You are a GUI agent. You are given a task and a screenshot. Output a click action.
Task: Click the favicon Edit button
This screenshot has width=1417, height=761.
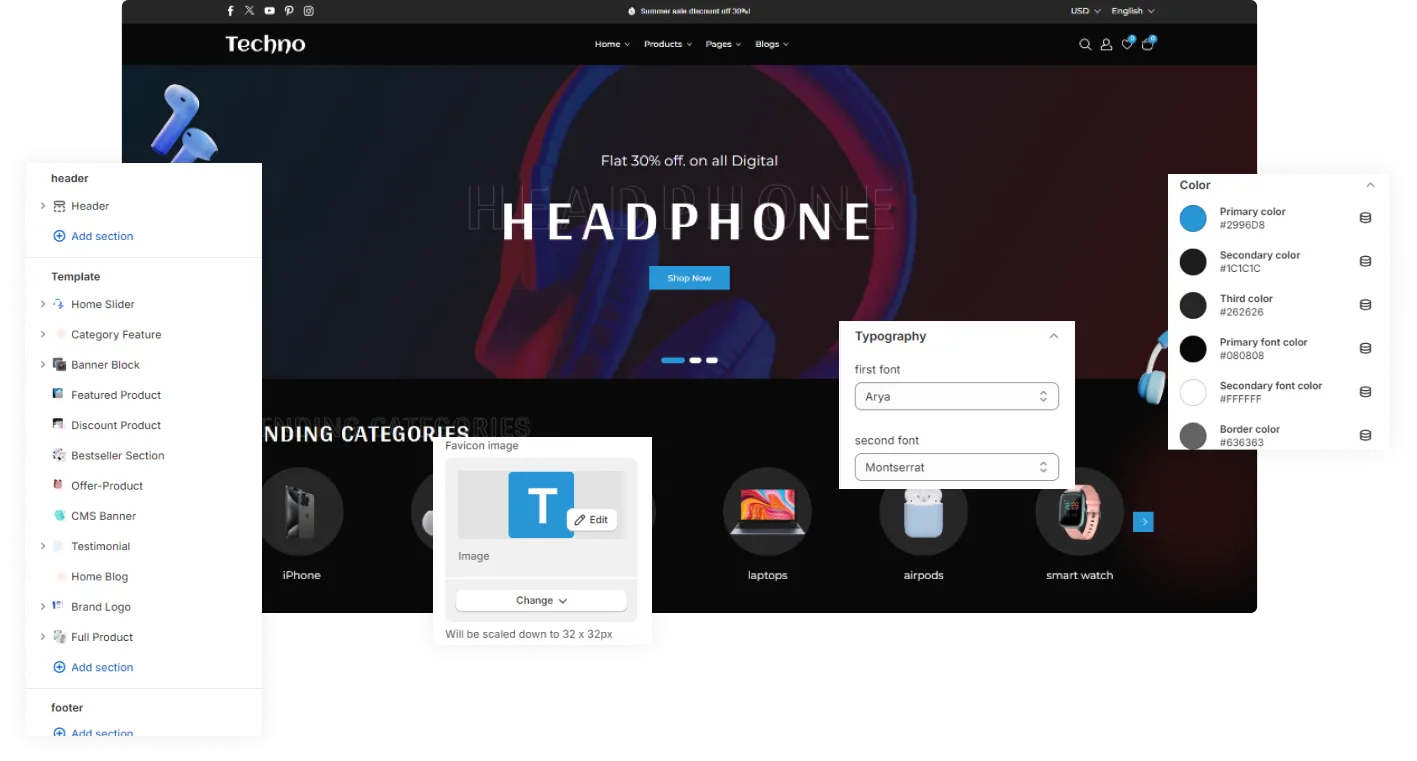592,520
